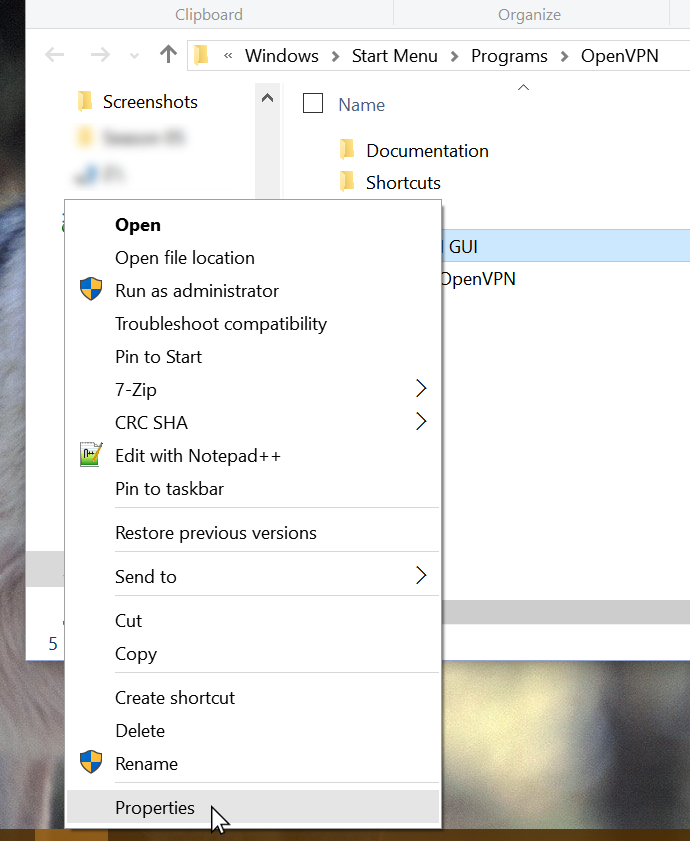Viewport: 690px width, 841px height.
Task: Click the Screenshots folder icon in sidebar
Action: click(x=85, y=102)
